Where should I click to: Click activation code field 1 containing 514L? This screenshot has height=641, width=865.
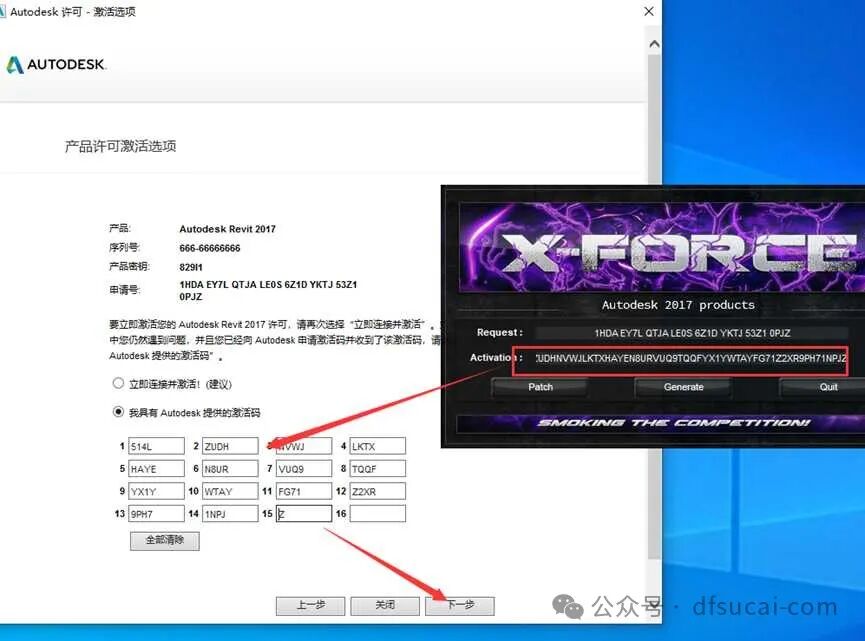156,446
